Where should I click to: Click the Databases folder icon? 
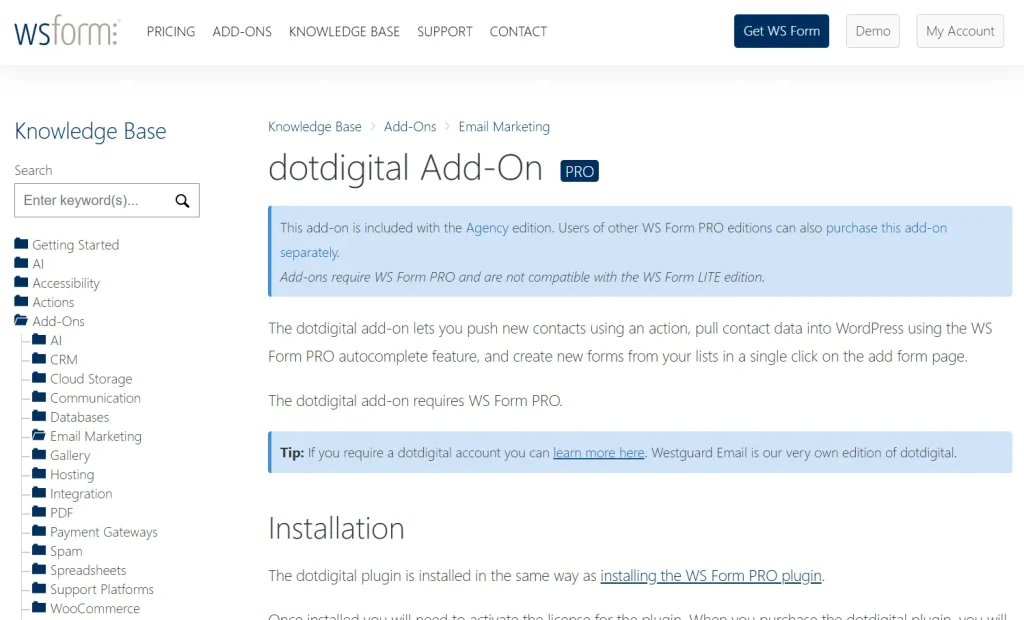point(39,416)
